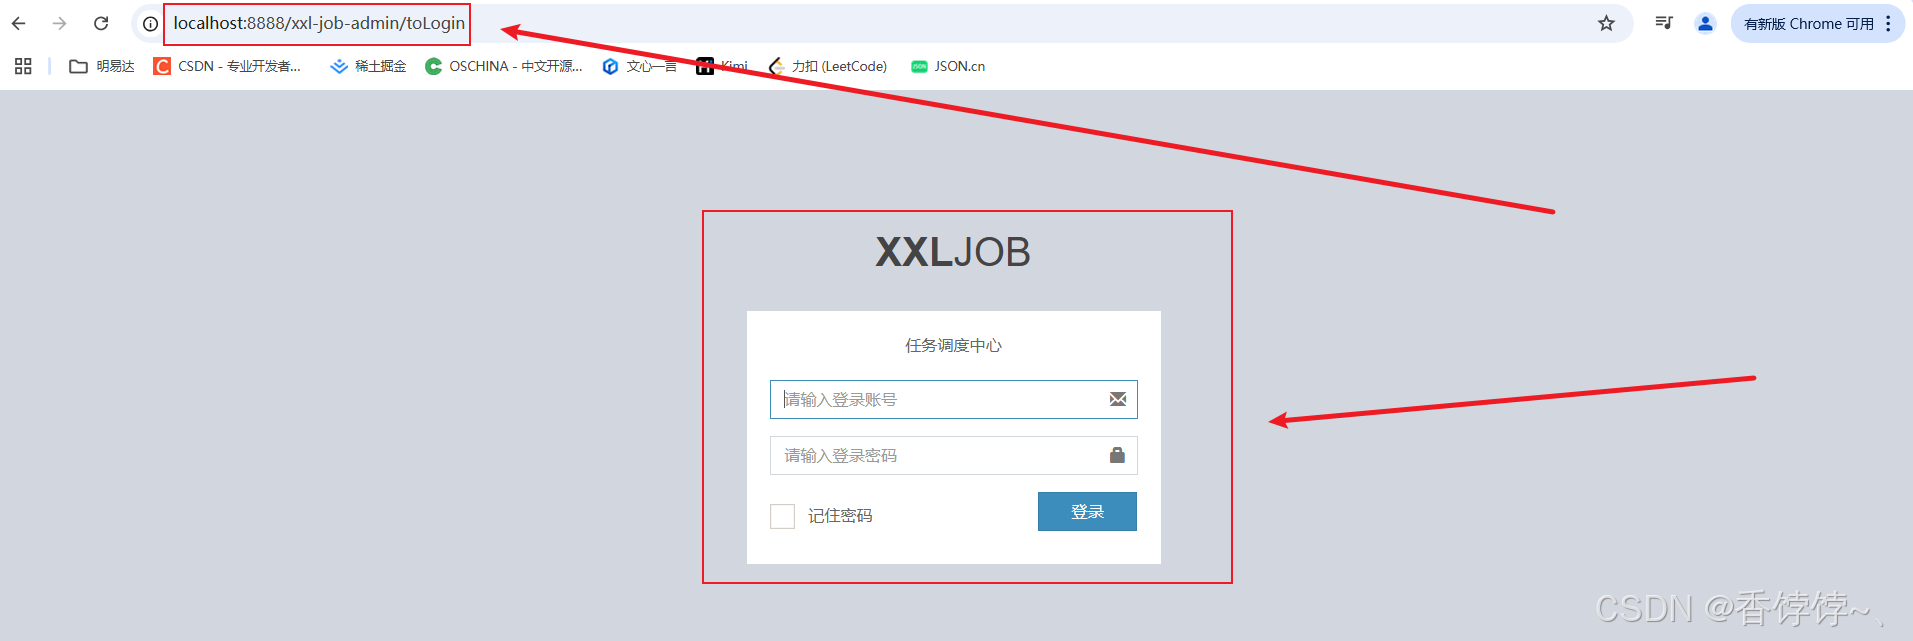Tick the 记住密码 checkbox

(x=782, y=516)
